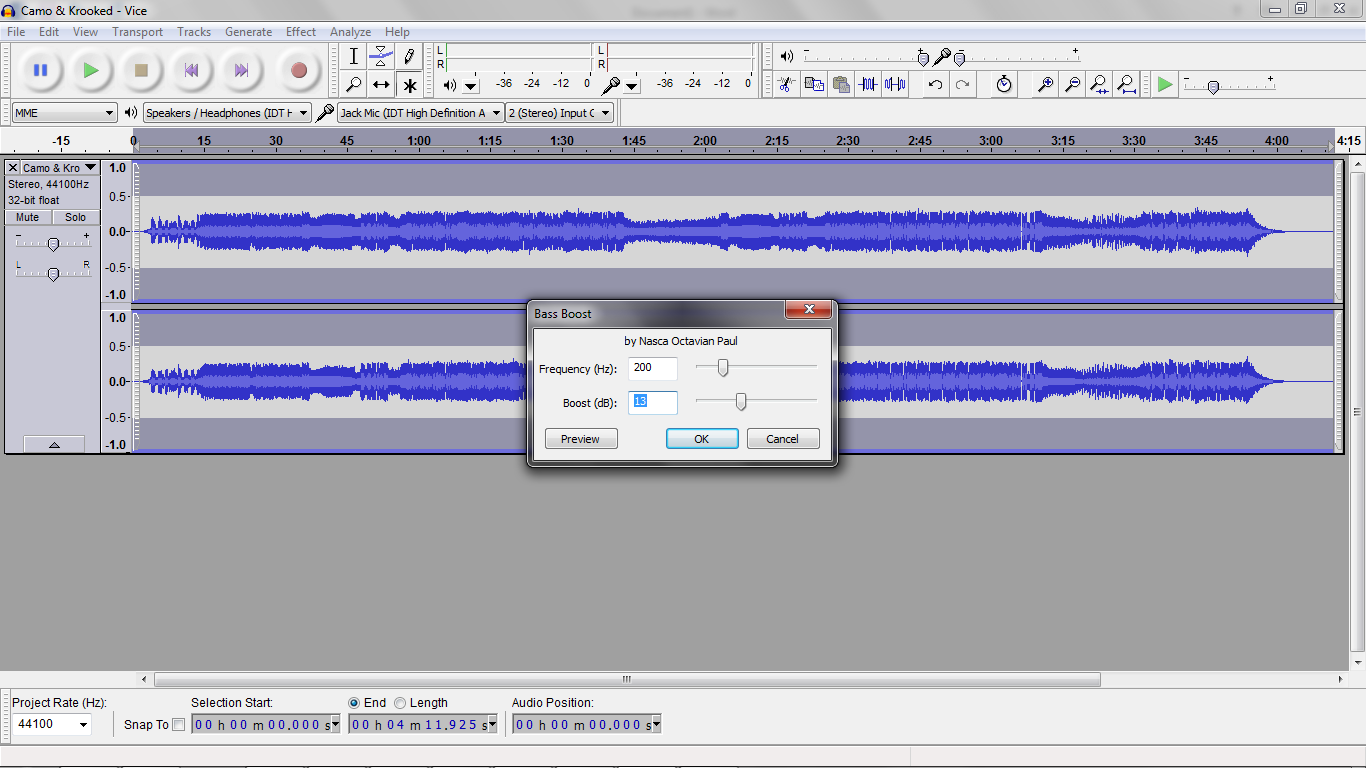Select the Multi-Tool asterisk mode
Image resolution: width=1366 pixels, height=768 pixels.
coord(409,84)
